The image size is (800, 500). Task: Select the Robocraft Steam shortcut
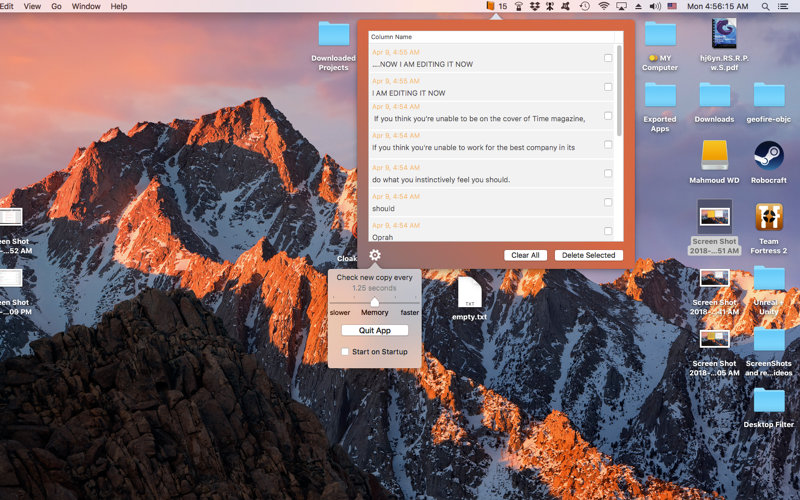click(769, 156)
